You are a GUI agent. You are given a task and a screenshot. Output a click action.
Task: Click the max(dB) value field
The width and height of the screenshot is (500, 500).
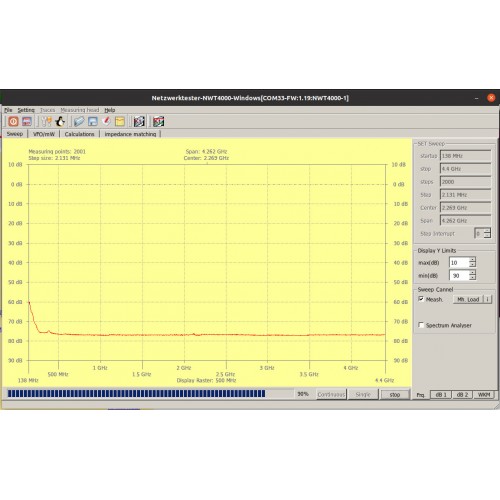pyautogui.click(x=459, y=263)
